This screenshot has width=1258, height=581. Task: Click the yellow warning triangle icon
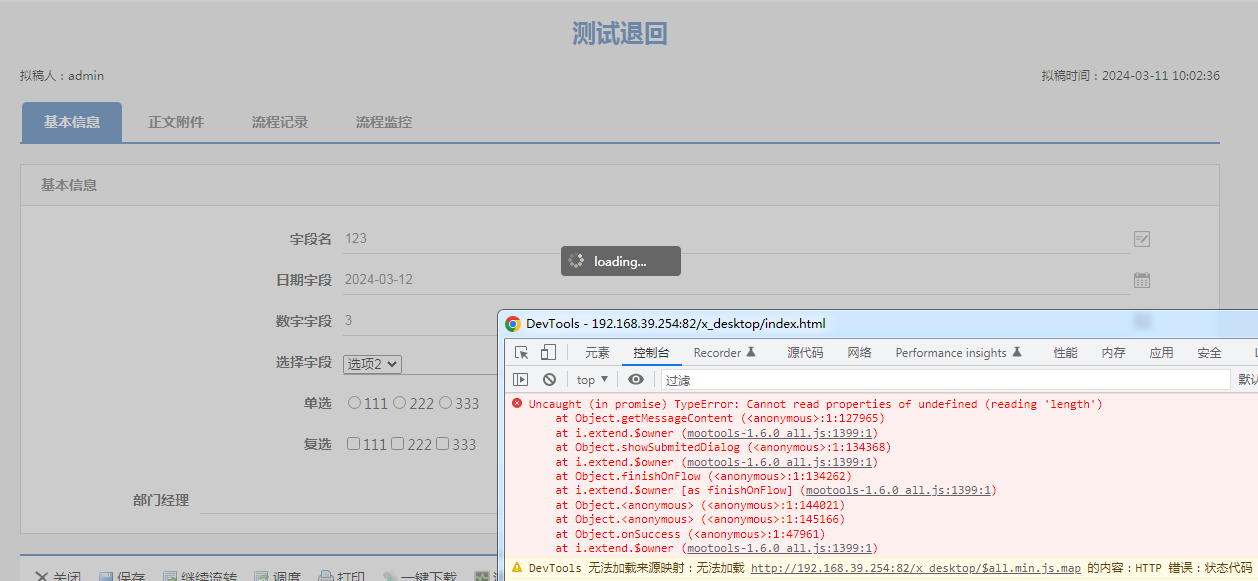pyautogui.click(x=517, y=567)
